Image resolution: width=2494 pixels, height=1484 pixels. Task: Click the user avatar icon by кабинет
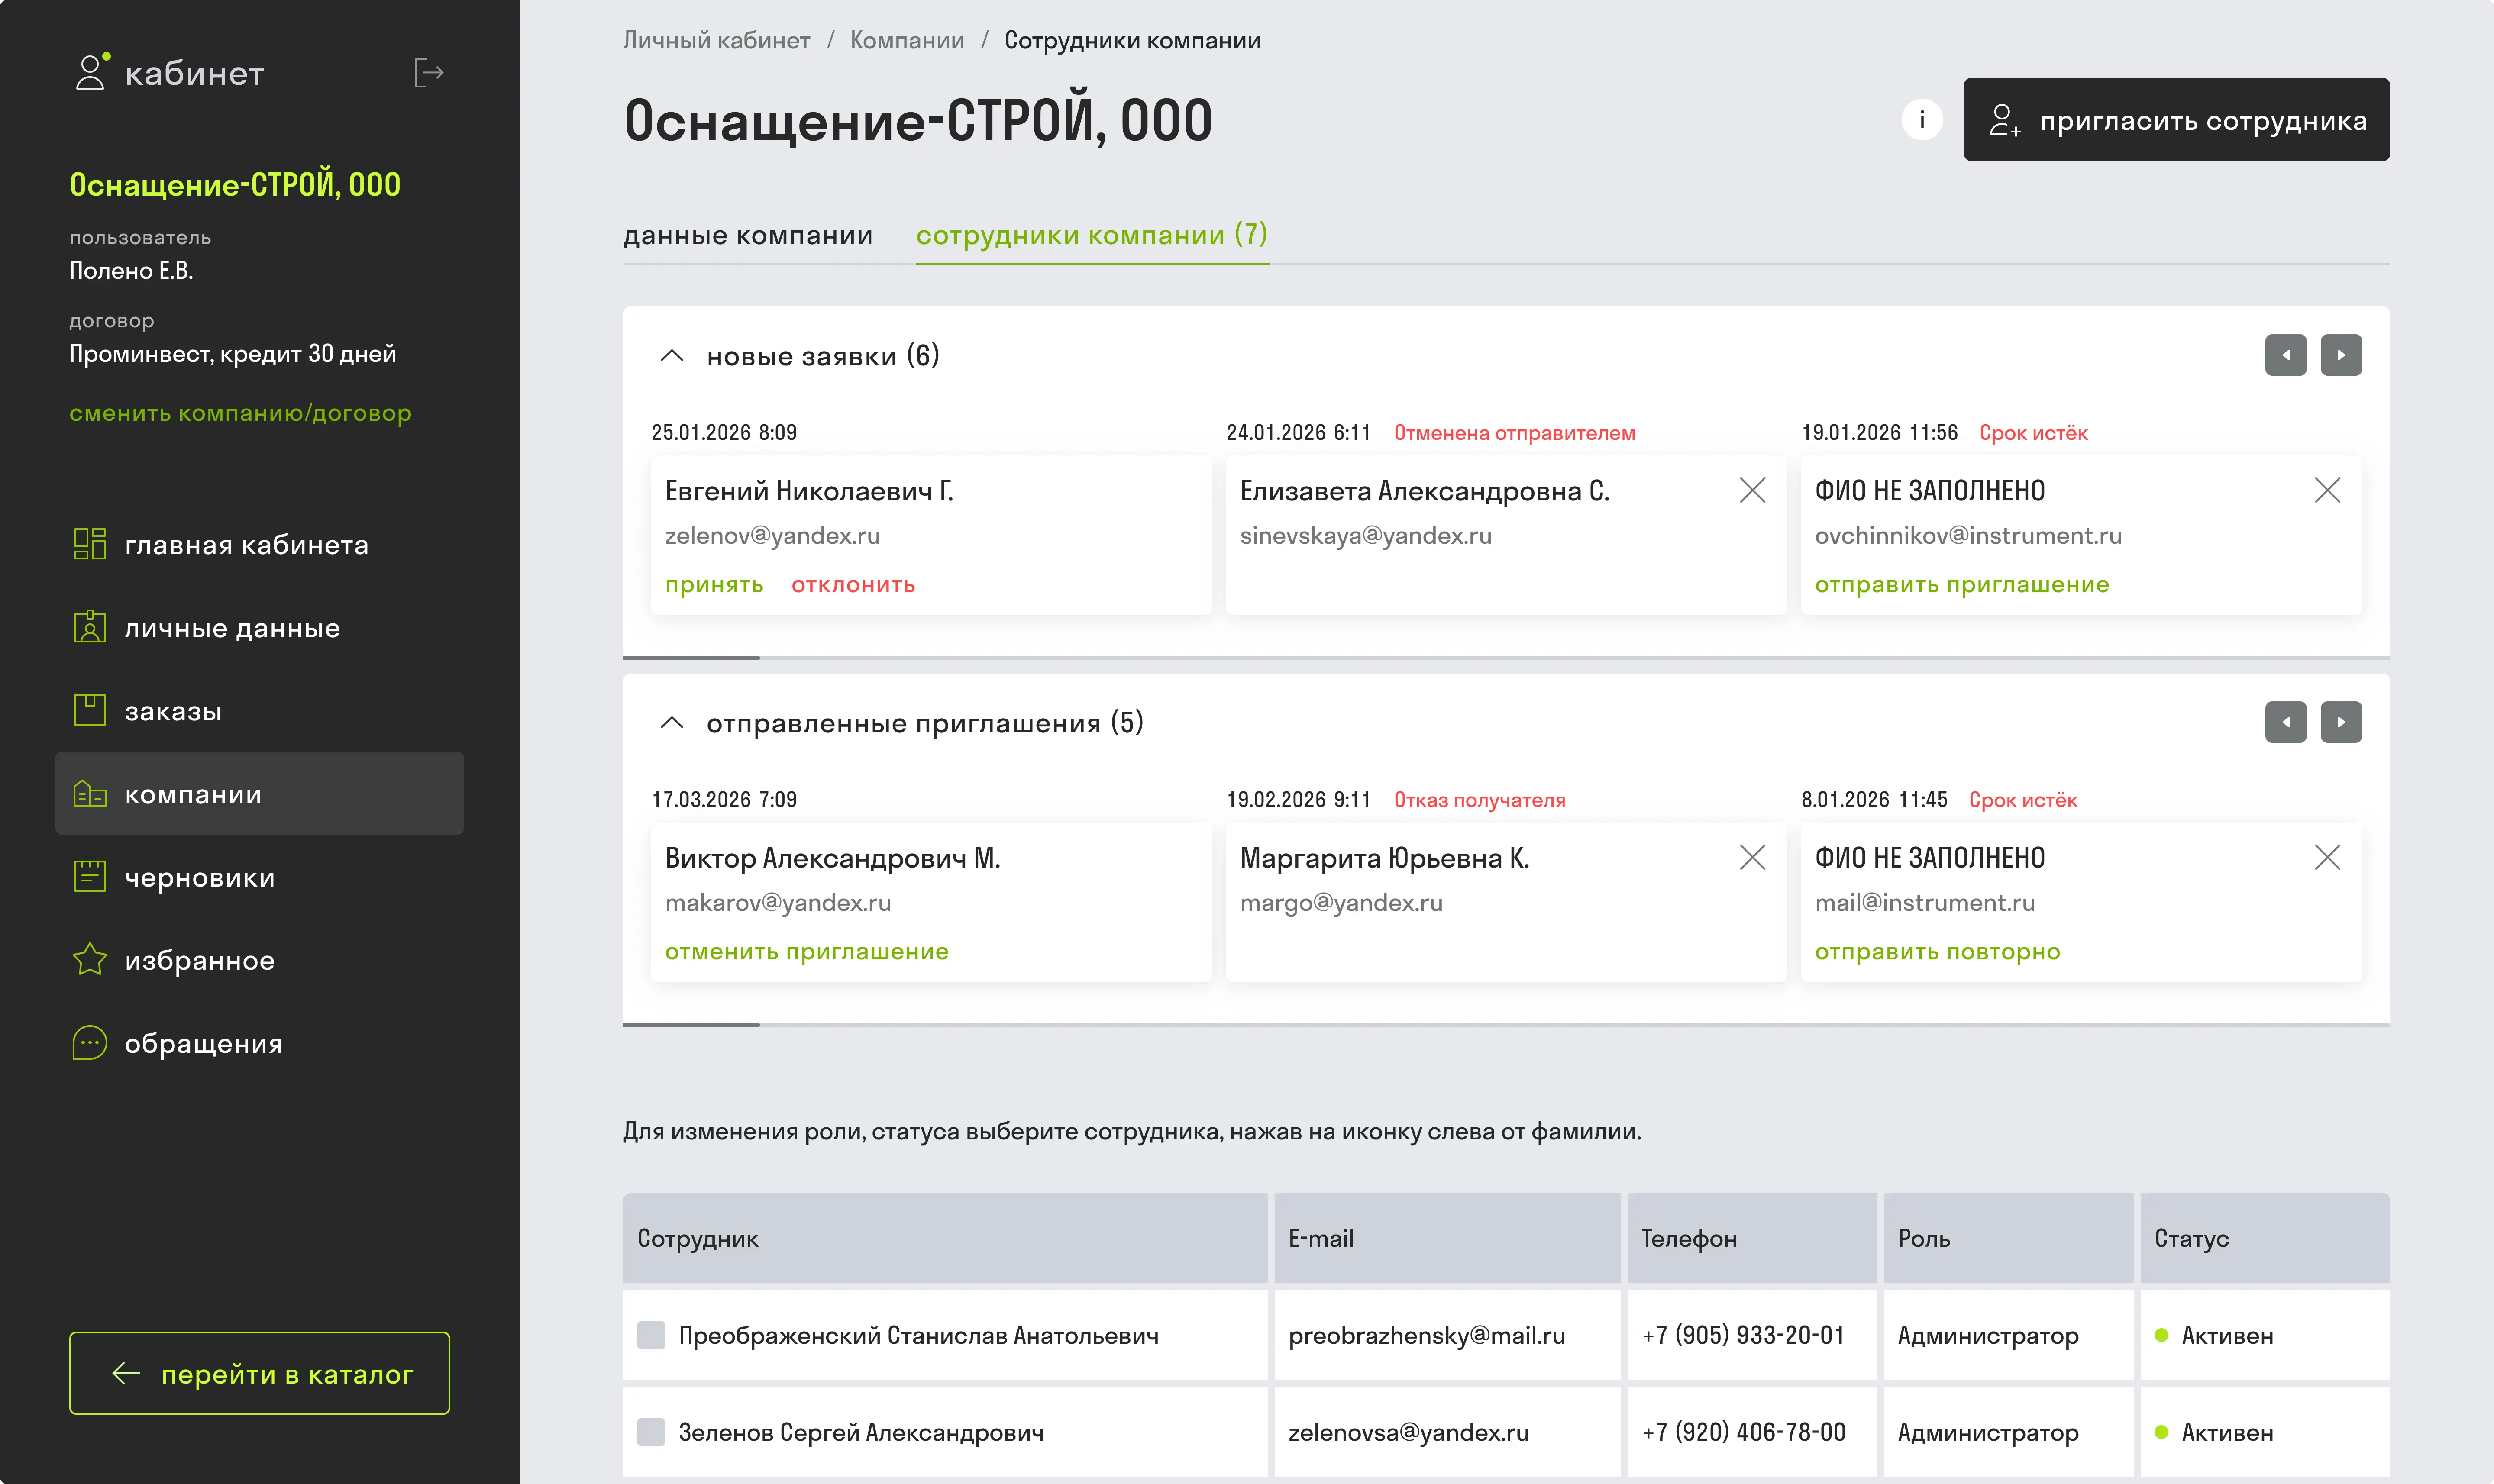pos(91,72)
